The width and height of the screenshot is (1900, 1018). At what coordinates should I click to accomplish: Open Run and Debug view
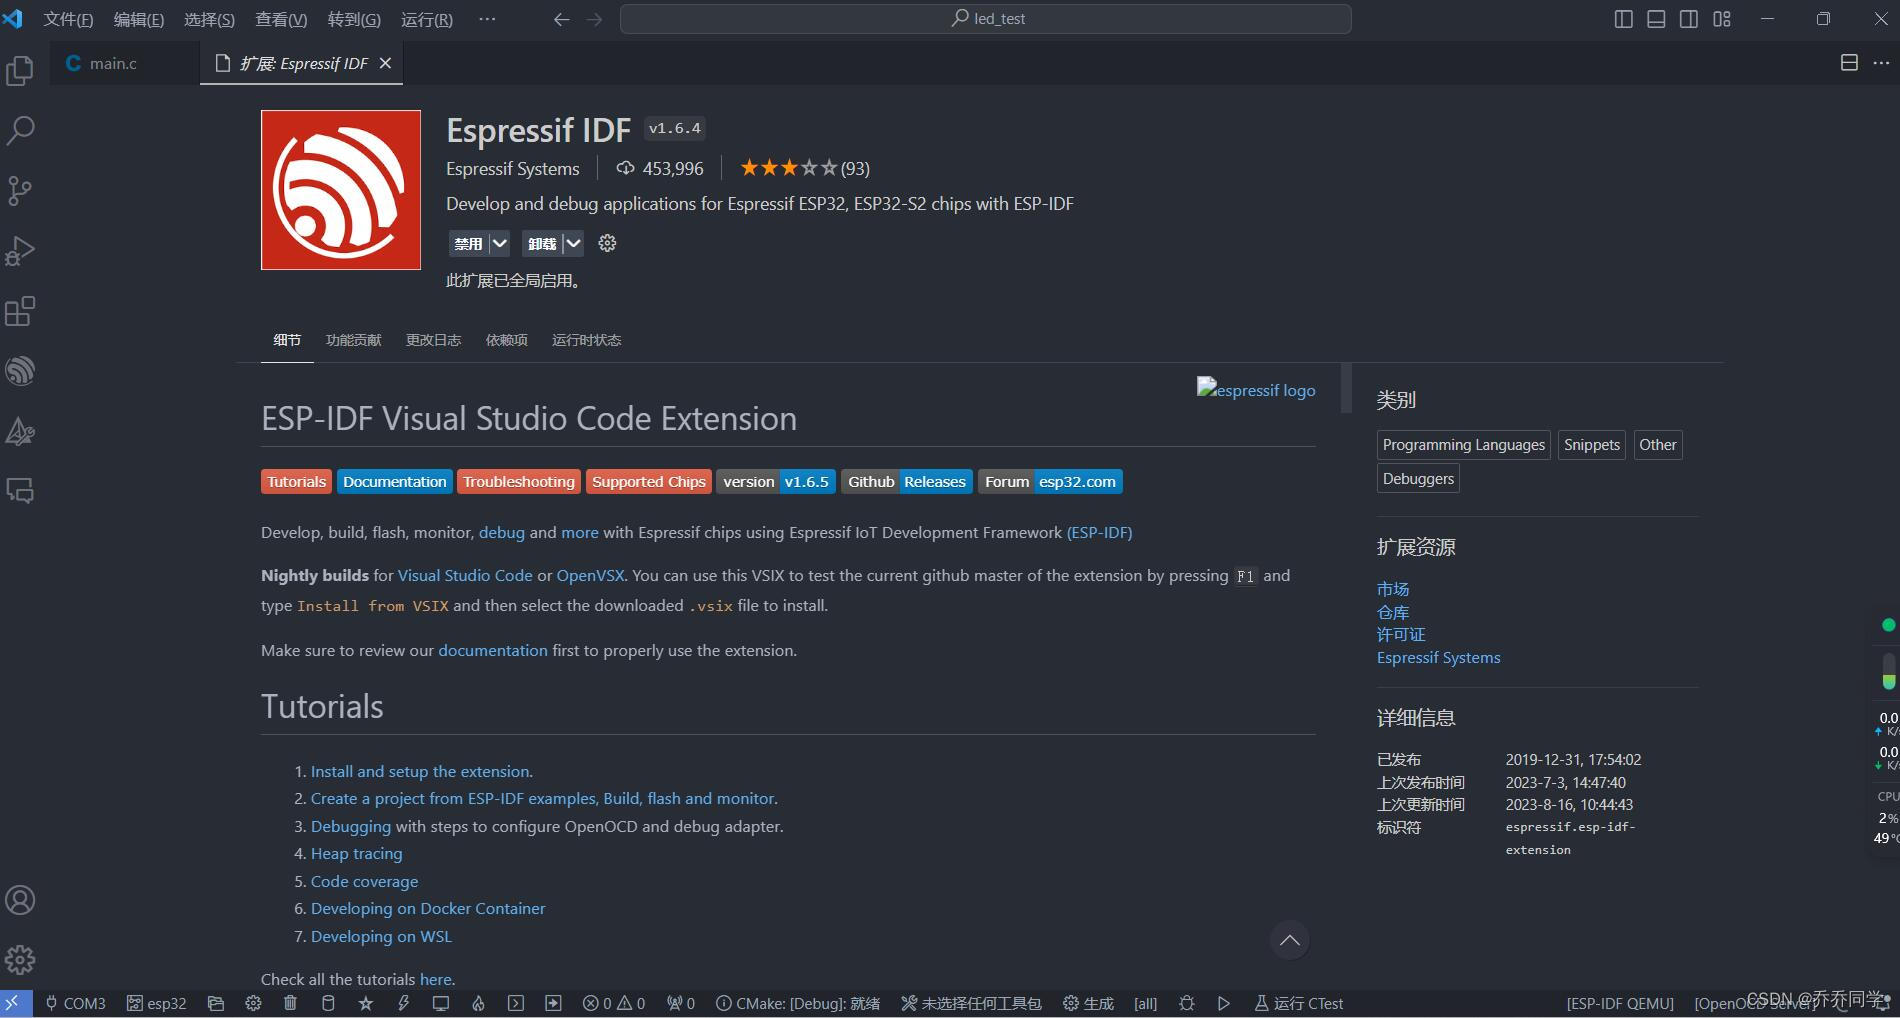click(x=20, y=251)
